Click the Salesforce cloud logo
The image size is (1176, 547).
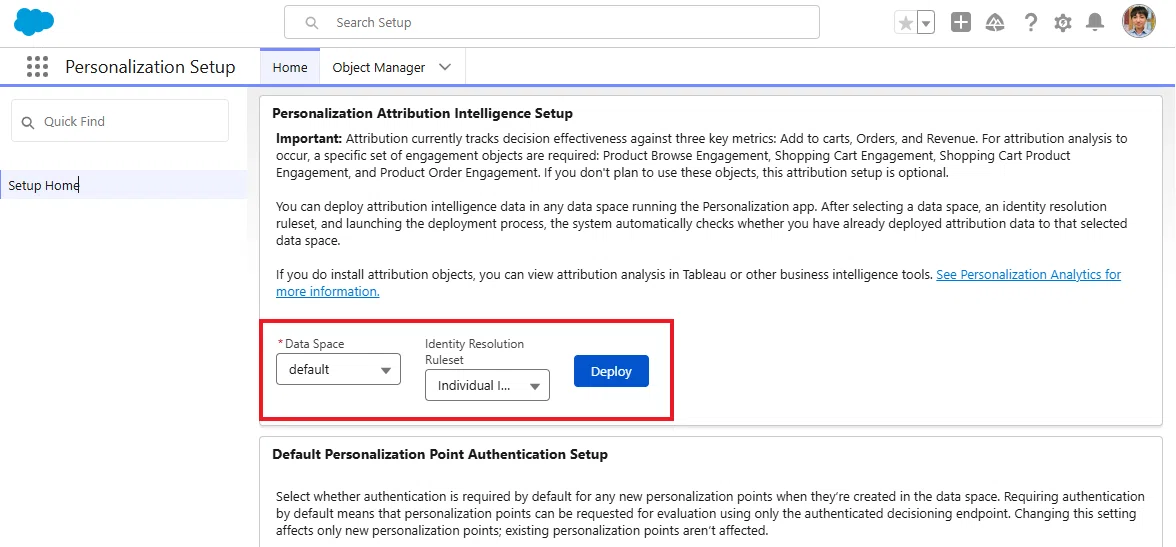pos(34,22)
